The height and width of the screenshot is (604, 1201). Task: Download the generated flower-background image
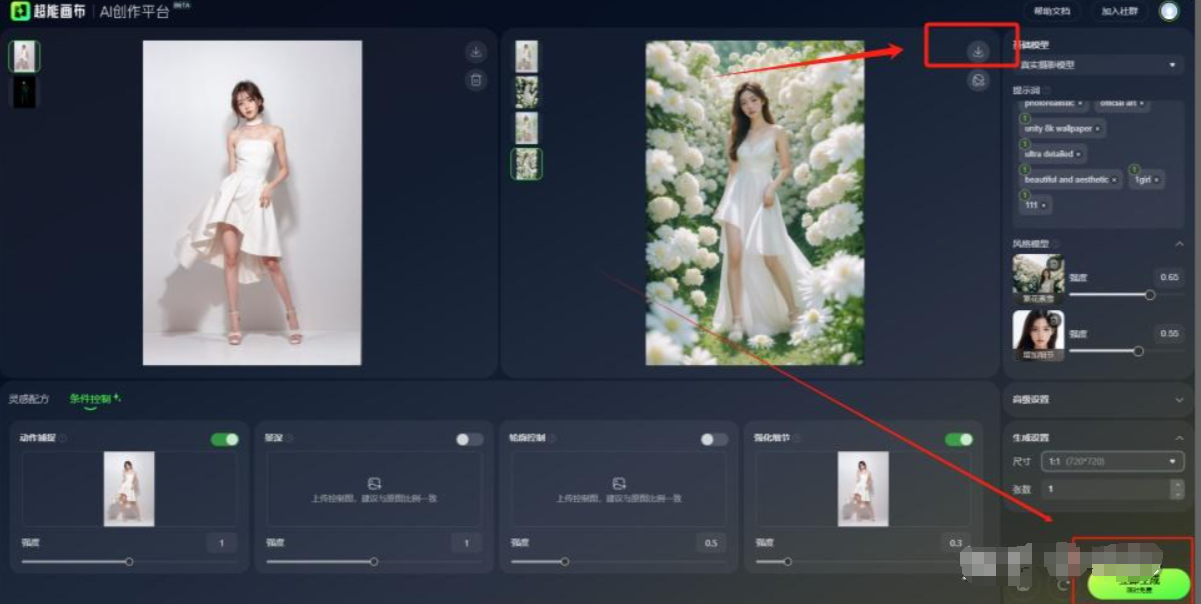click(978, 51)
